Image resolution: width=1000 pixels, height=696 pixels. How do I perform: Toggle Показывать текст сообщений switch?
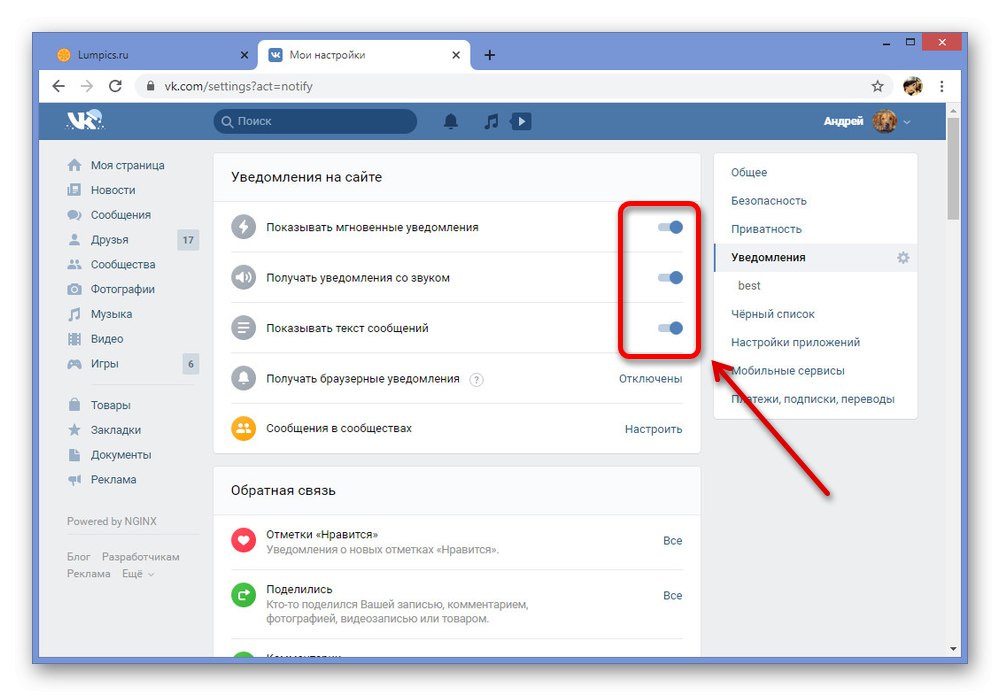tap(670, 328)
